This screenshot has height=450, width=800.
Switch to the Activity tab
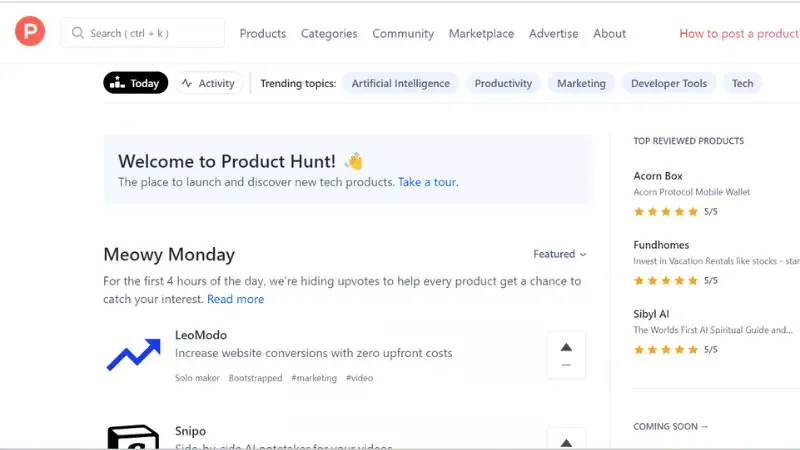point(209,83)
